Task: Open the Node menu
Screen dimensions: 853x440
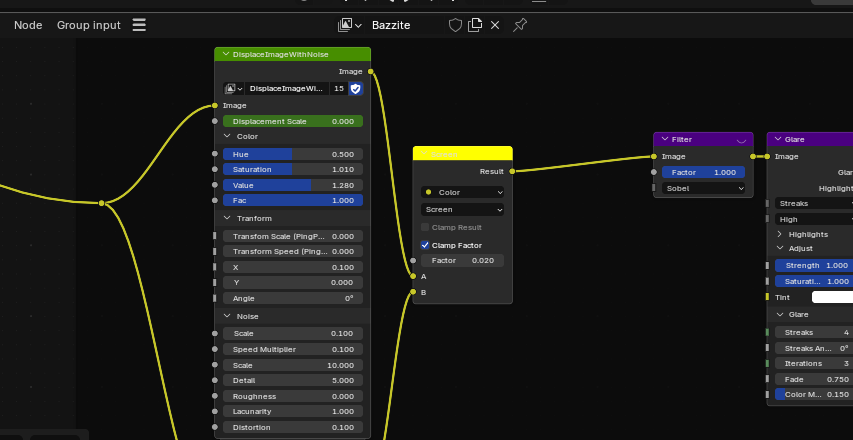Action: pos(28,25)
